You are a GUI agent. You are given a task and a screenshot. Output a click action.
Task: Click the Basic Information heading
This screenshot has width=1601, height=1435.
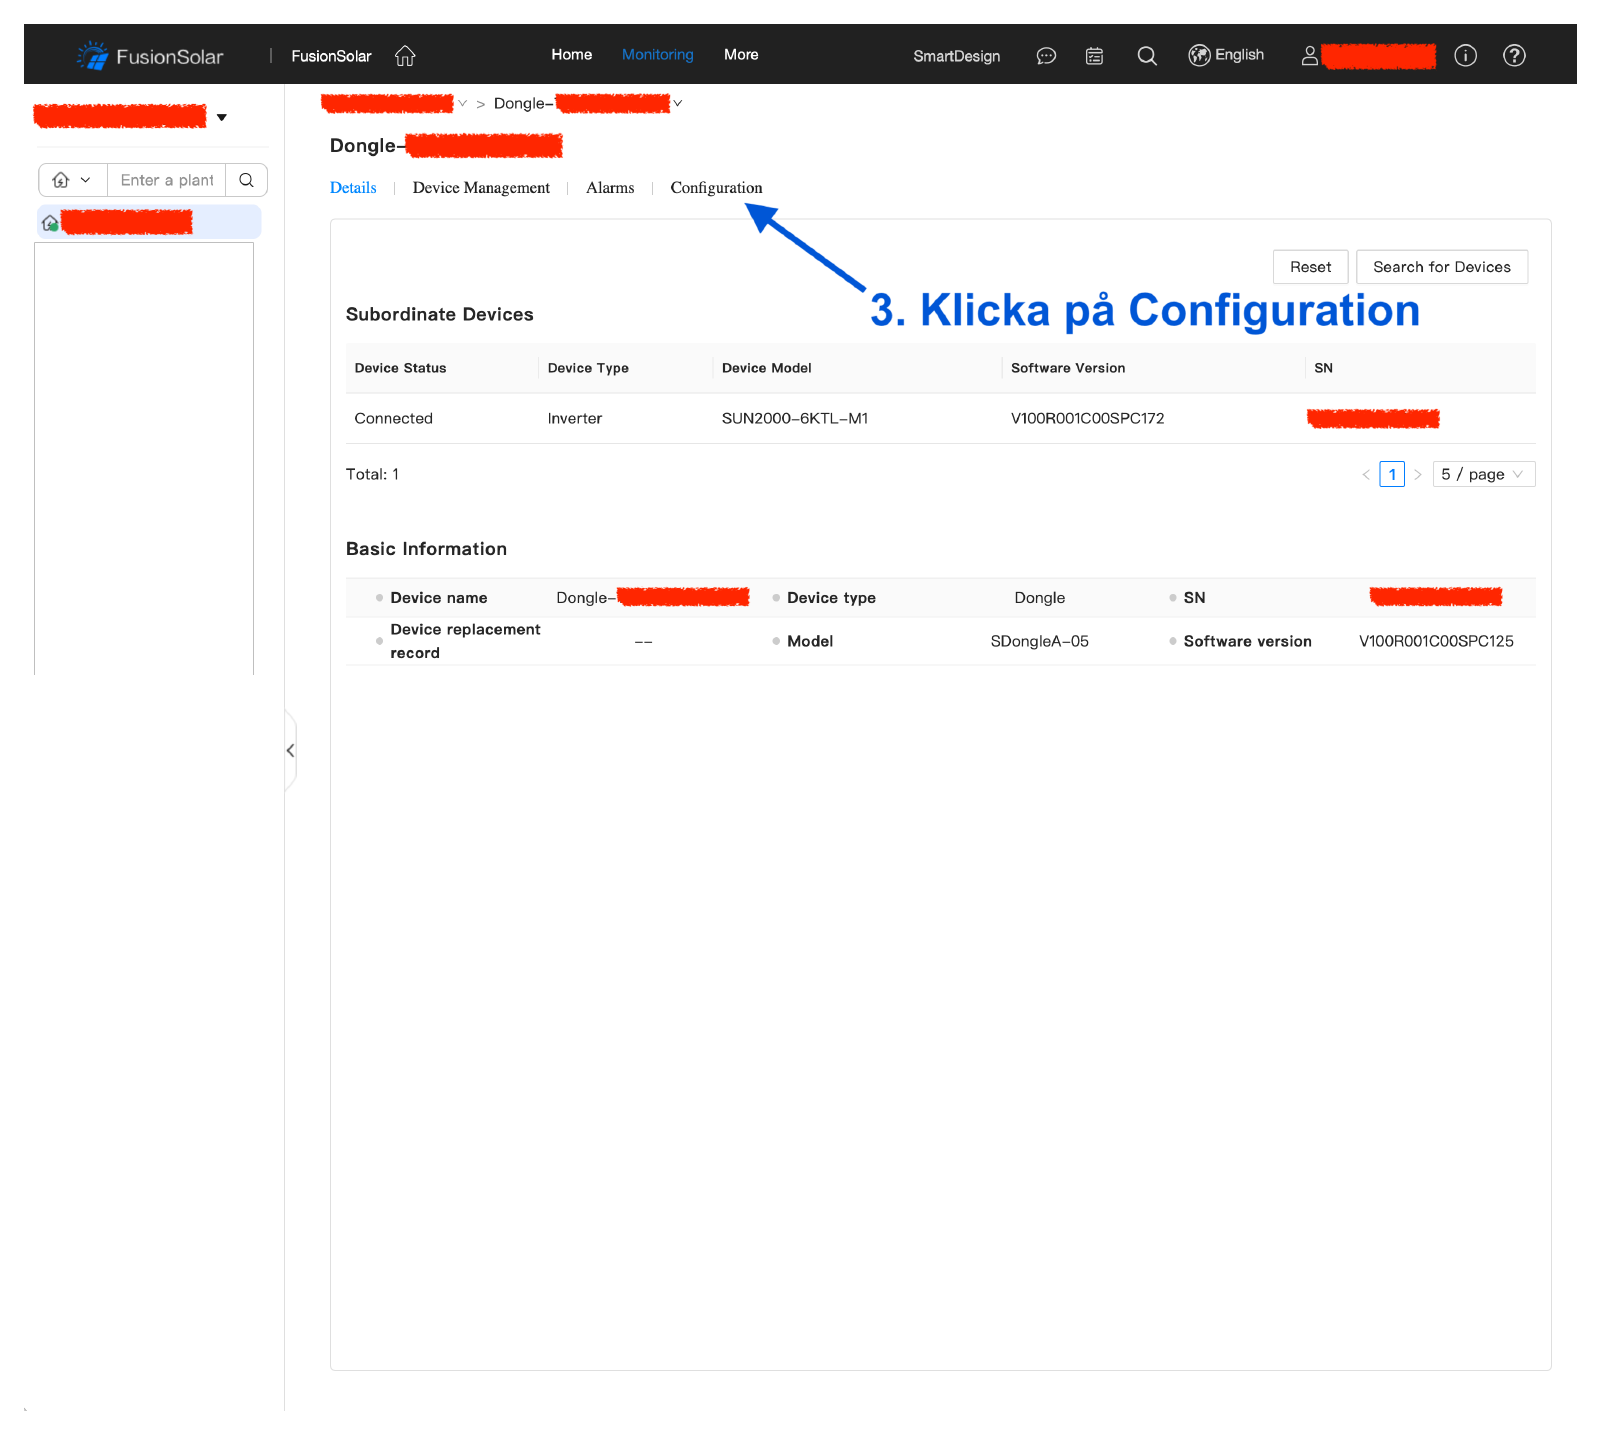[x=426, y=549]
